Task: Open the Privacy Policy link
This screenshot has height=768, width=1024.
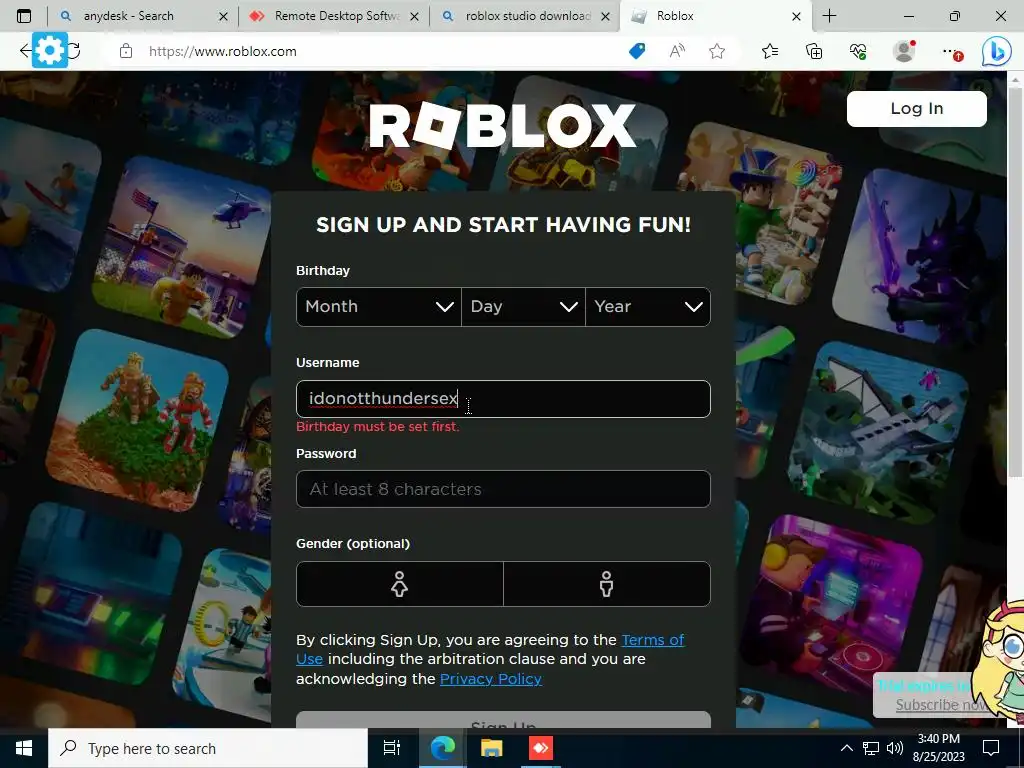Action: 490,679
